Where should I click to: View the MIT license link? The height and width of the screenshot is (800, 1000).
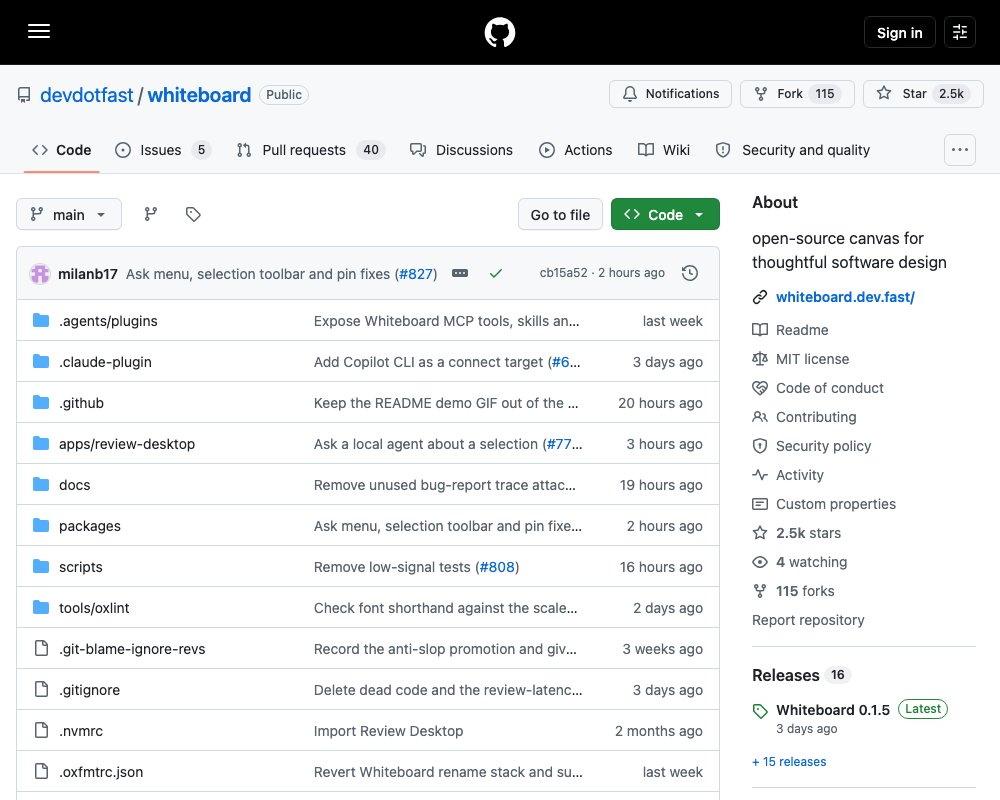coord(812,359)
